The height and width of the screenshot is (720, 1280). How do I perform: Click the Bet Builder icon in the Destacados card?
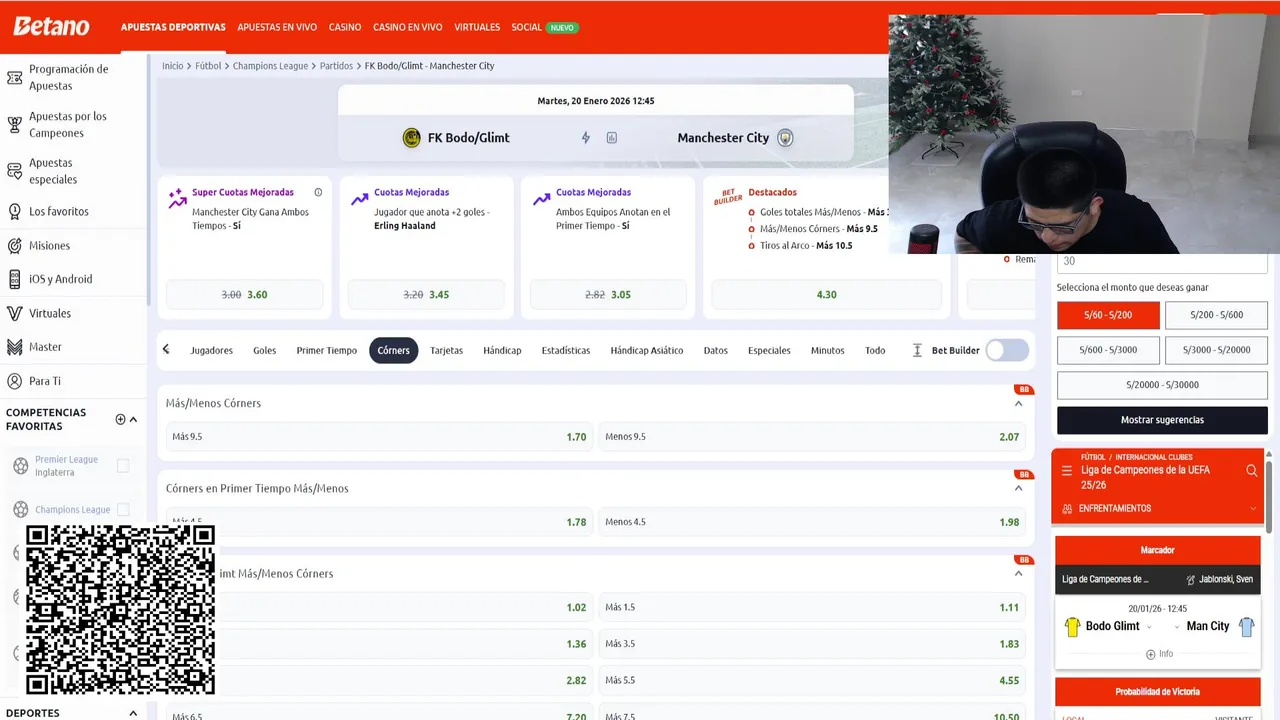pyautogui.click(x=728, y=197)
